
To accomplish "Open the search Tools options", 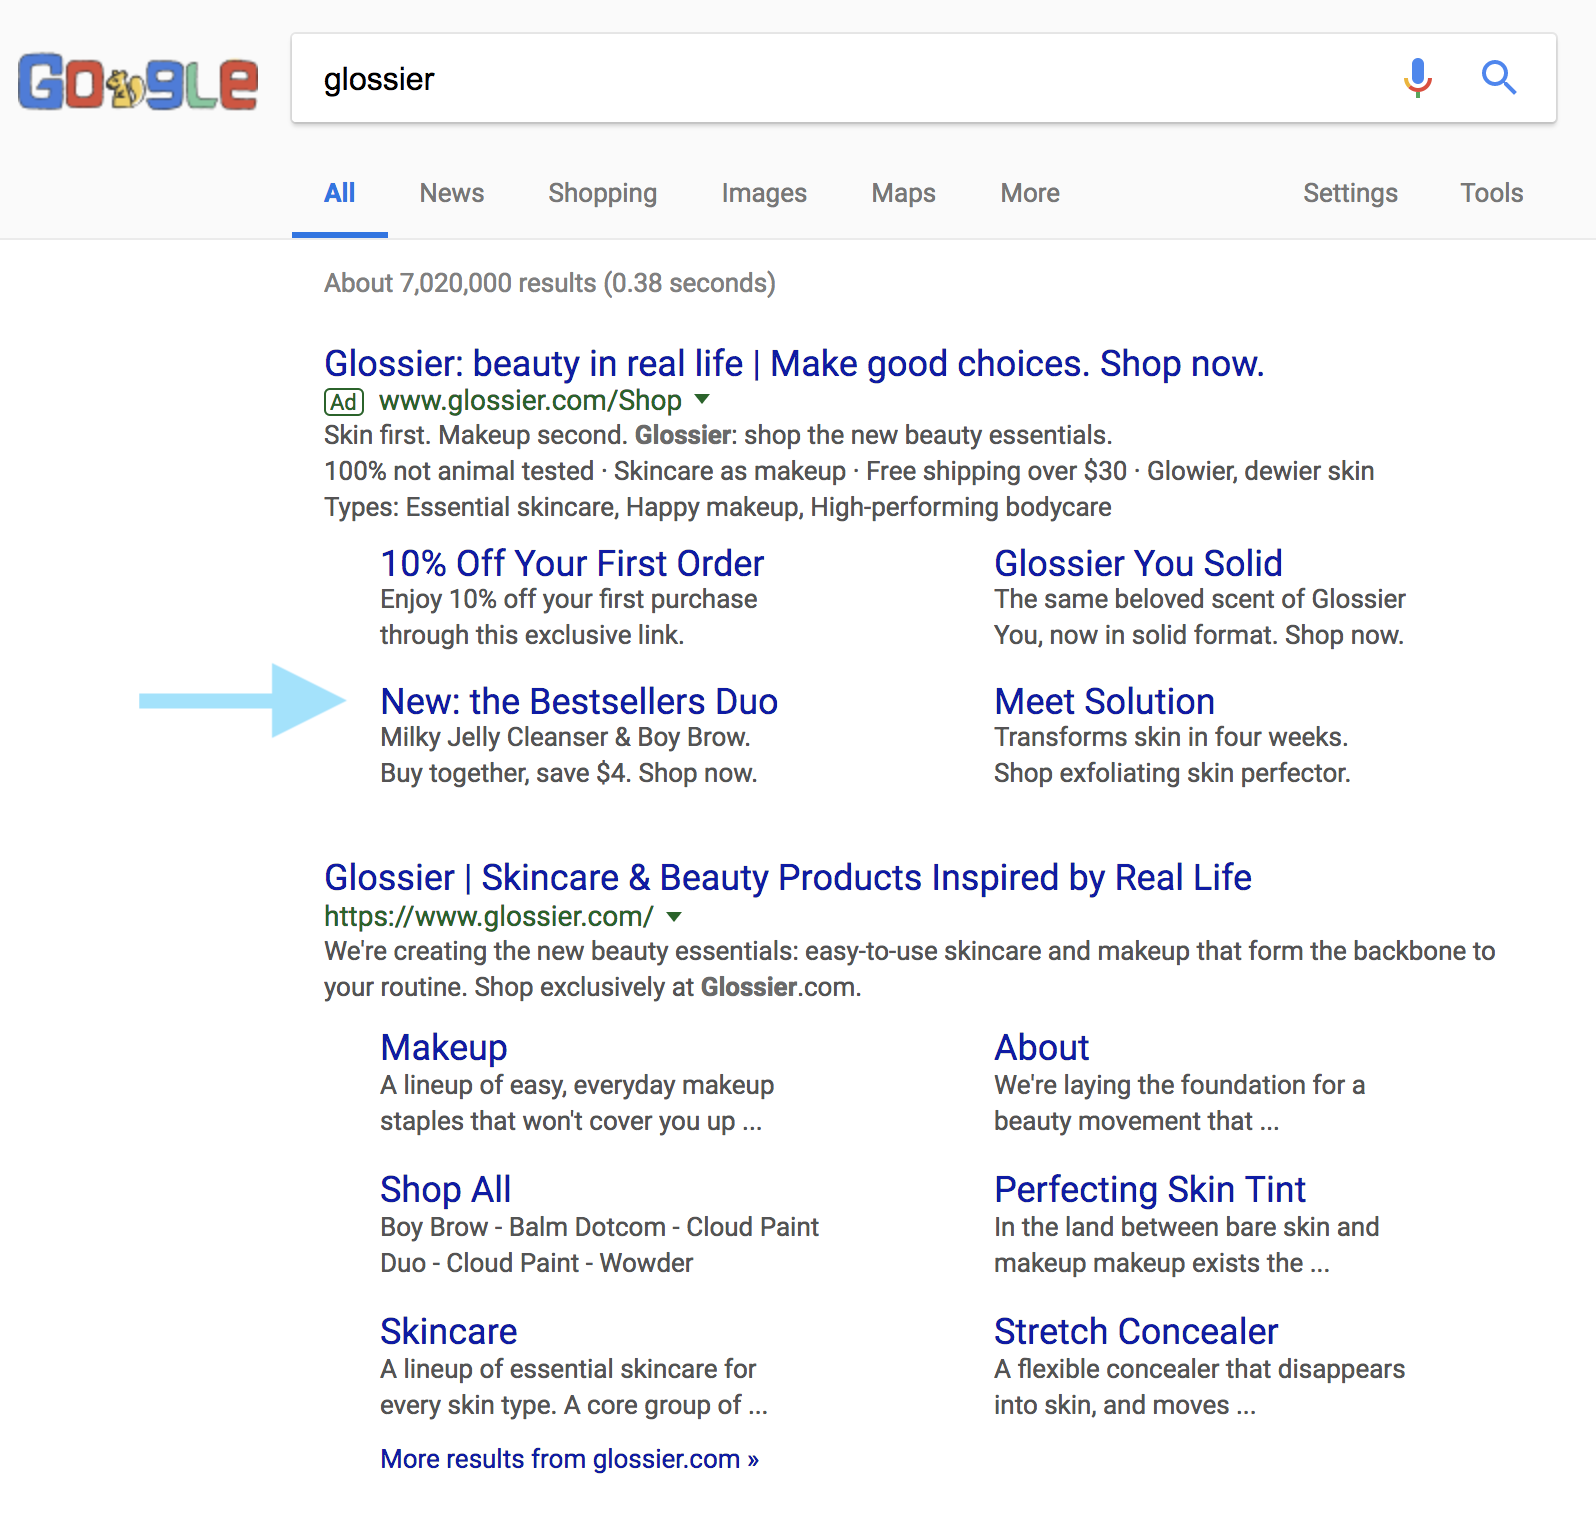I will point(1492,193).
